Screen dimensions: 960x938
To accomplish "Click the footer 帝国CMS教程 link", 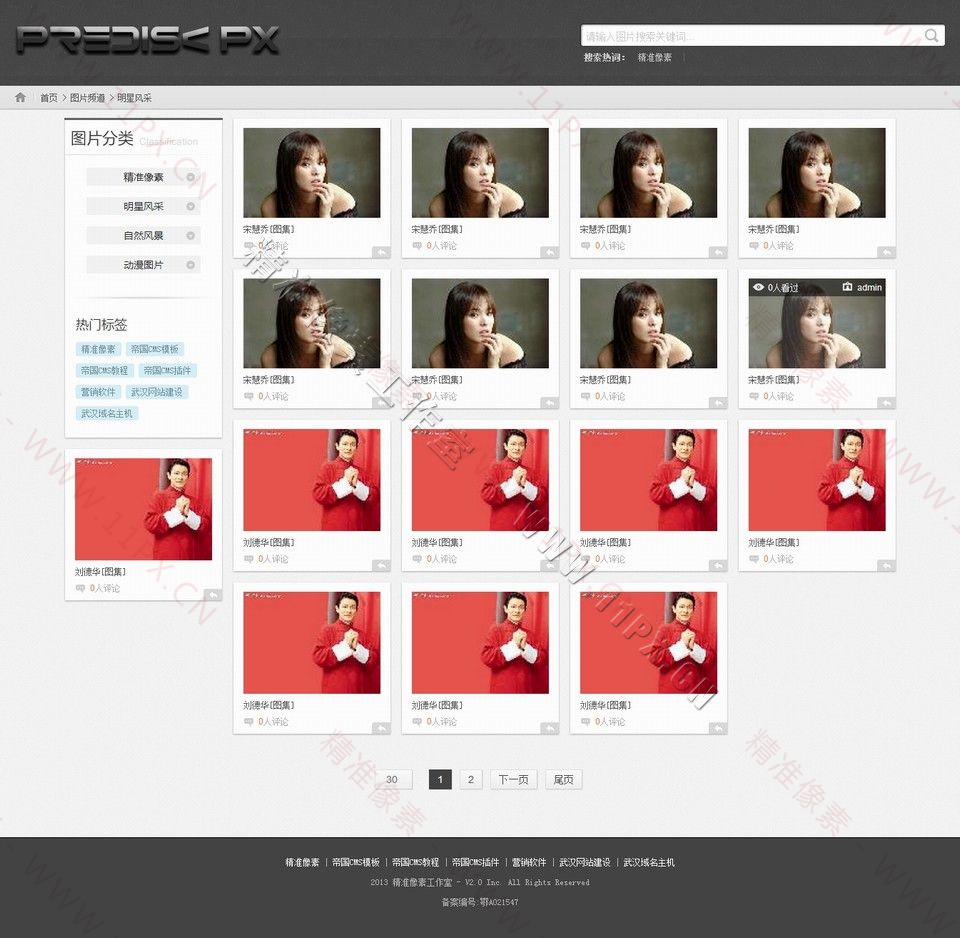I will pyautogui.click(x=416, y=863).
